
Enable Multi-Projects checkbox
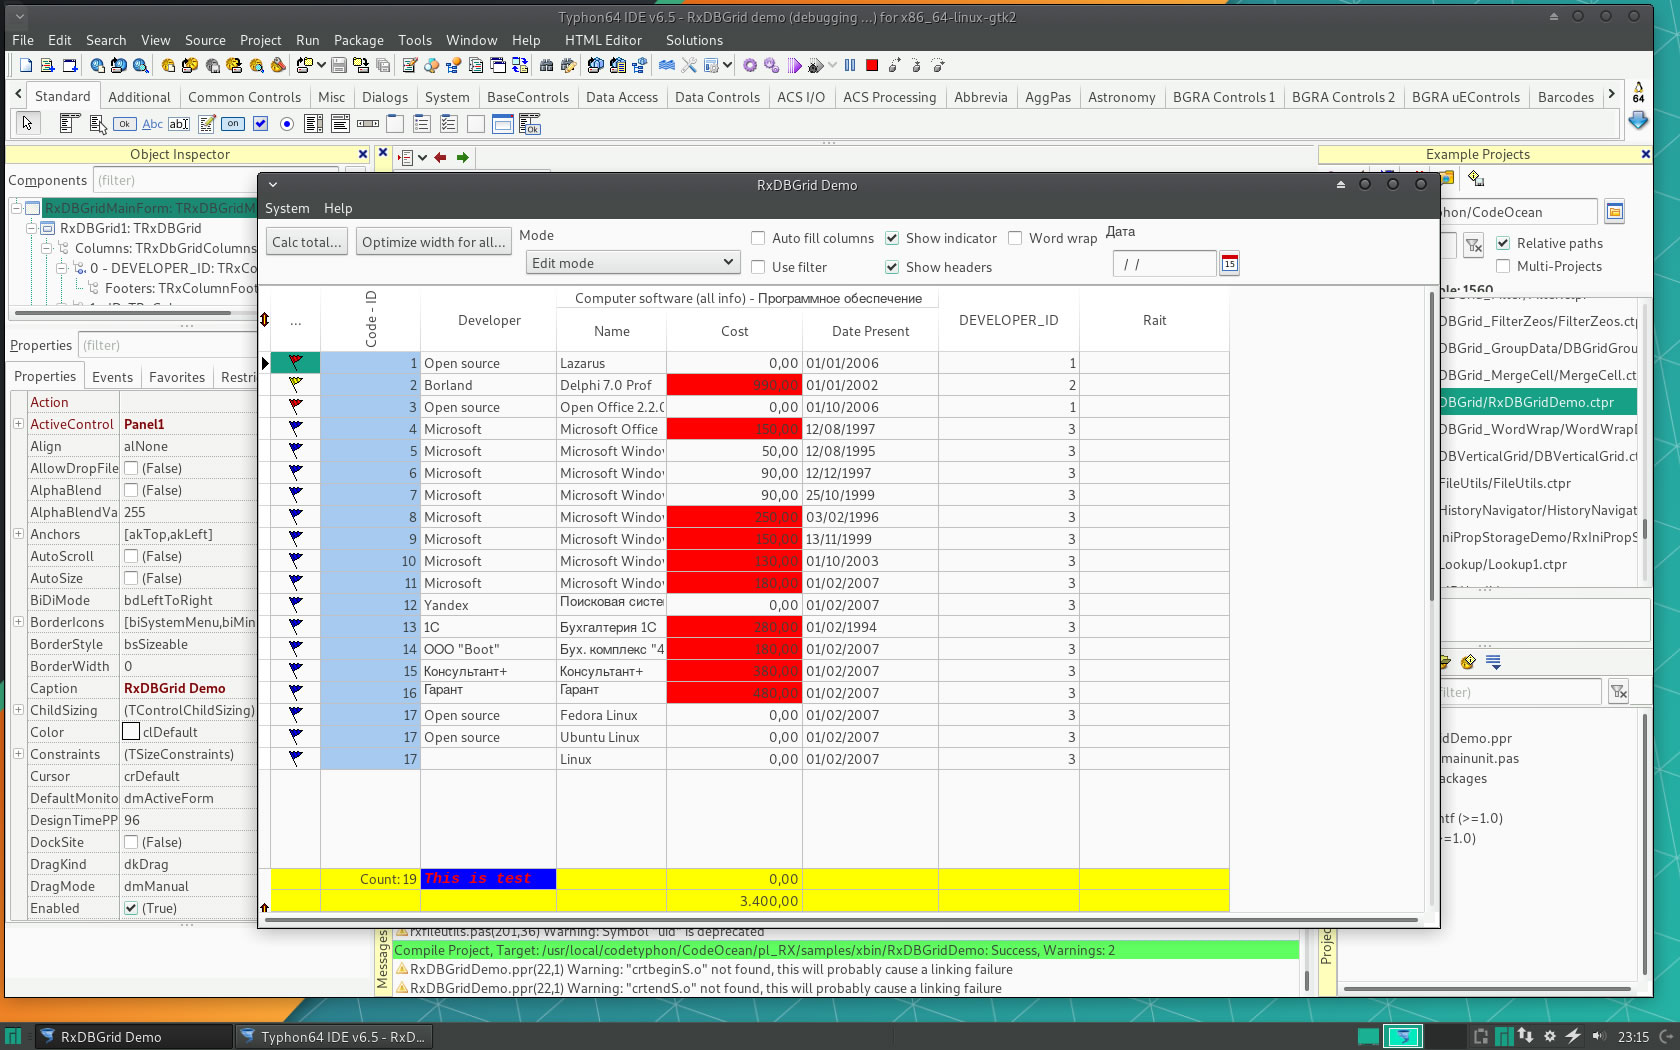(x=1503, y=266)
